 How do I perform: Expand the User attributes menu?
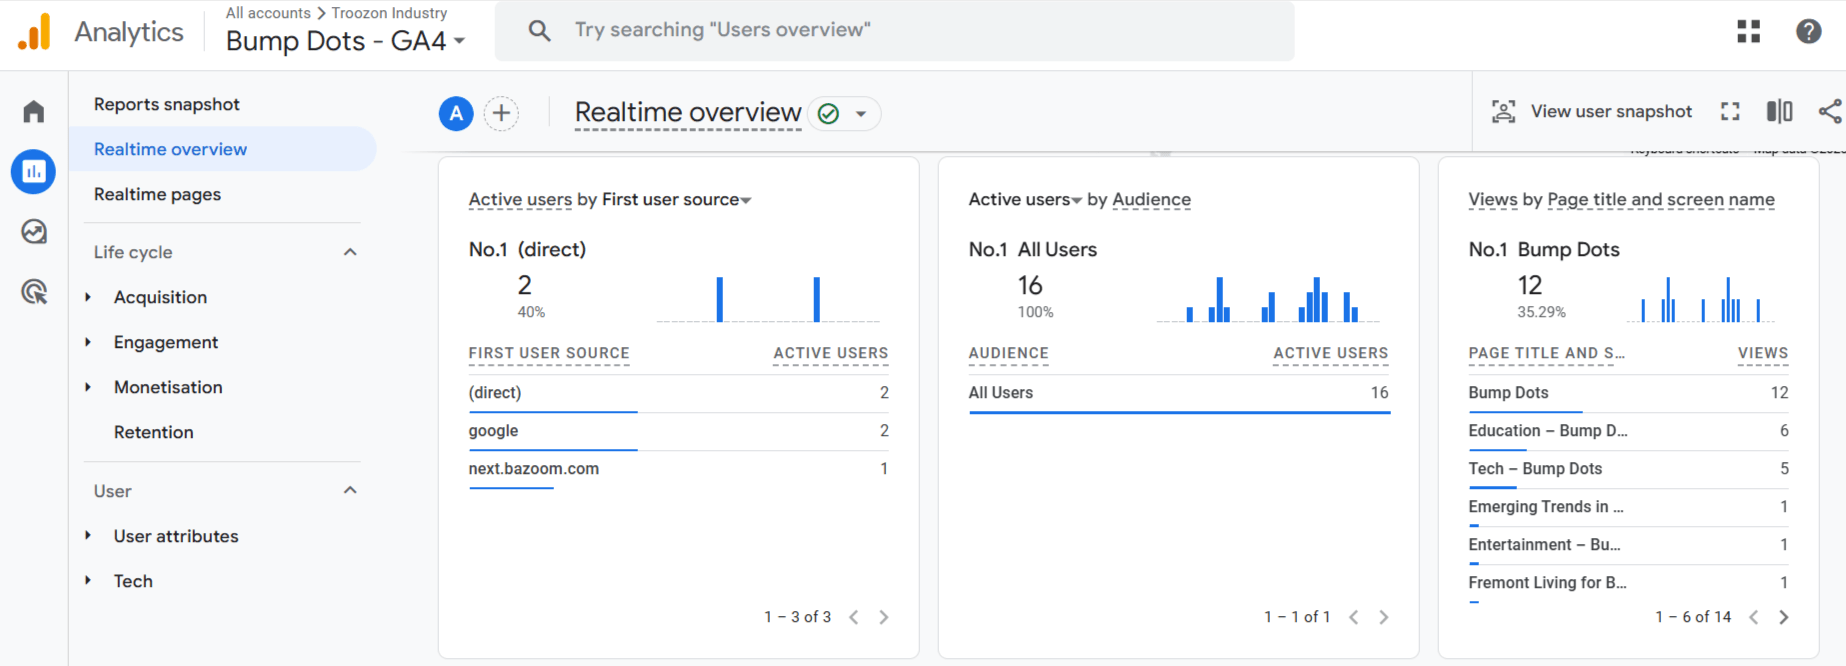click(x=88, y=536)
